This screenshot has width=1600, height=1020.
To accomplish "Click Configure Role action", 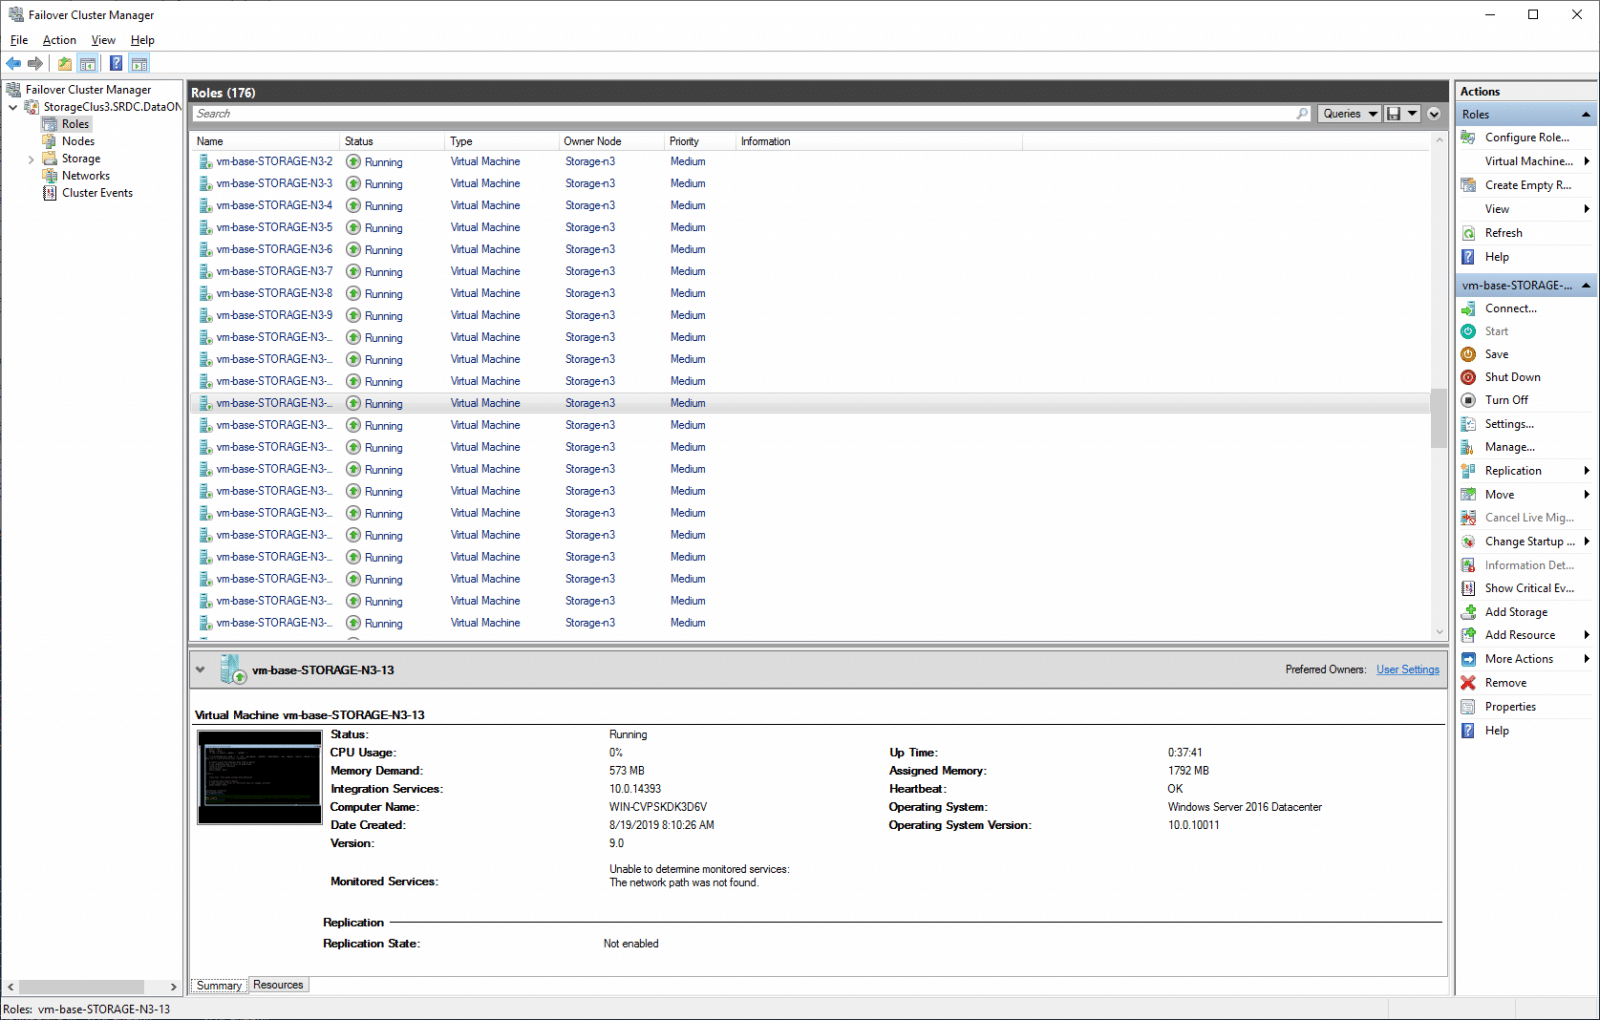I will 1527,137.
